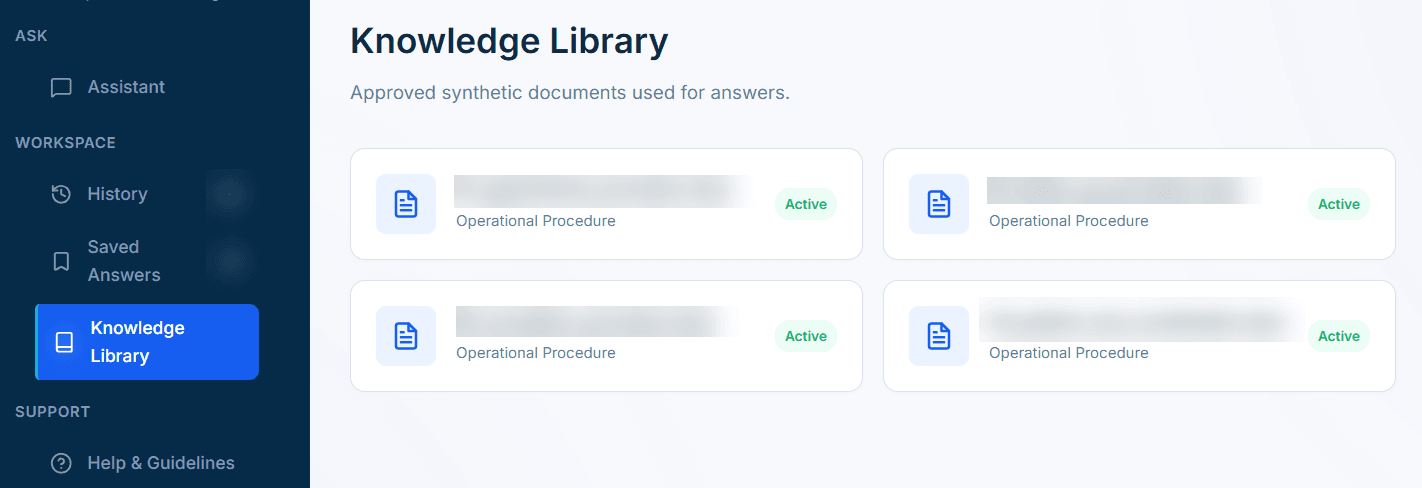Click the Saved Answers bookmark icon
This screenshot has height=488, width=1422.
coord(61,261)
